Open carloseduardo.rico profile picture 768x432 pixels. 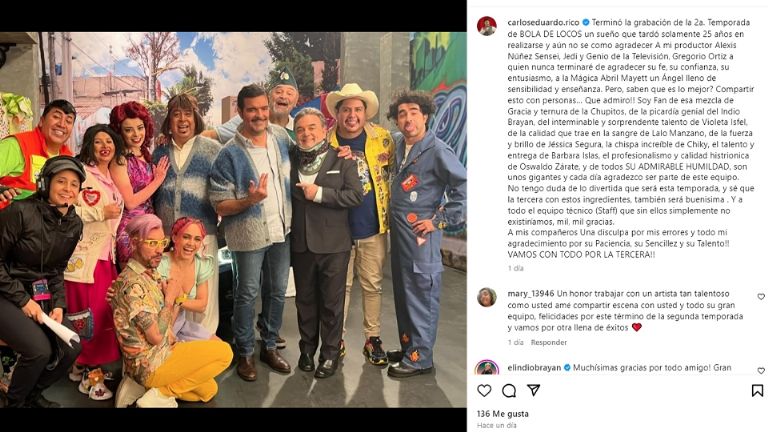click(x=486, y=25)
